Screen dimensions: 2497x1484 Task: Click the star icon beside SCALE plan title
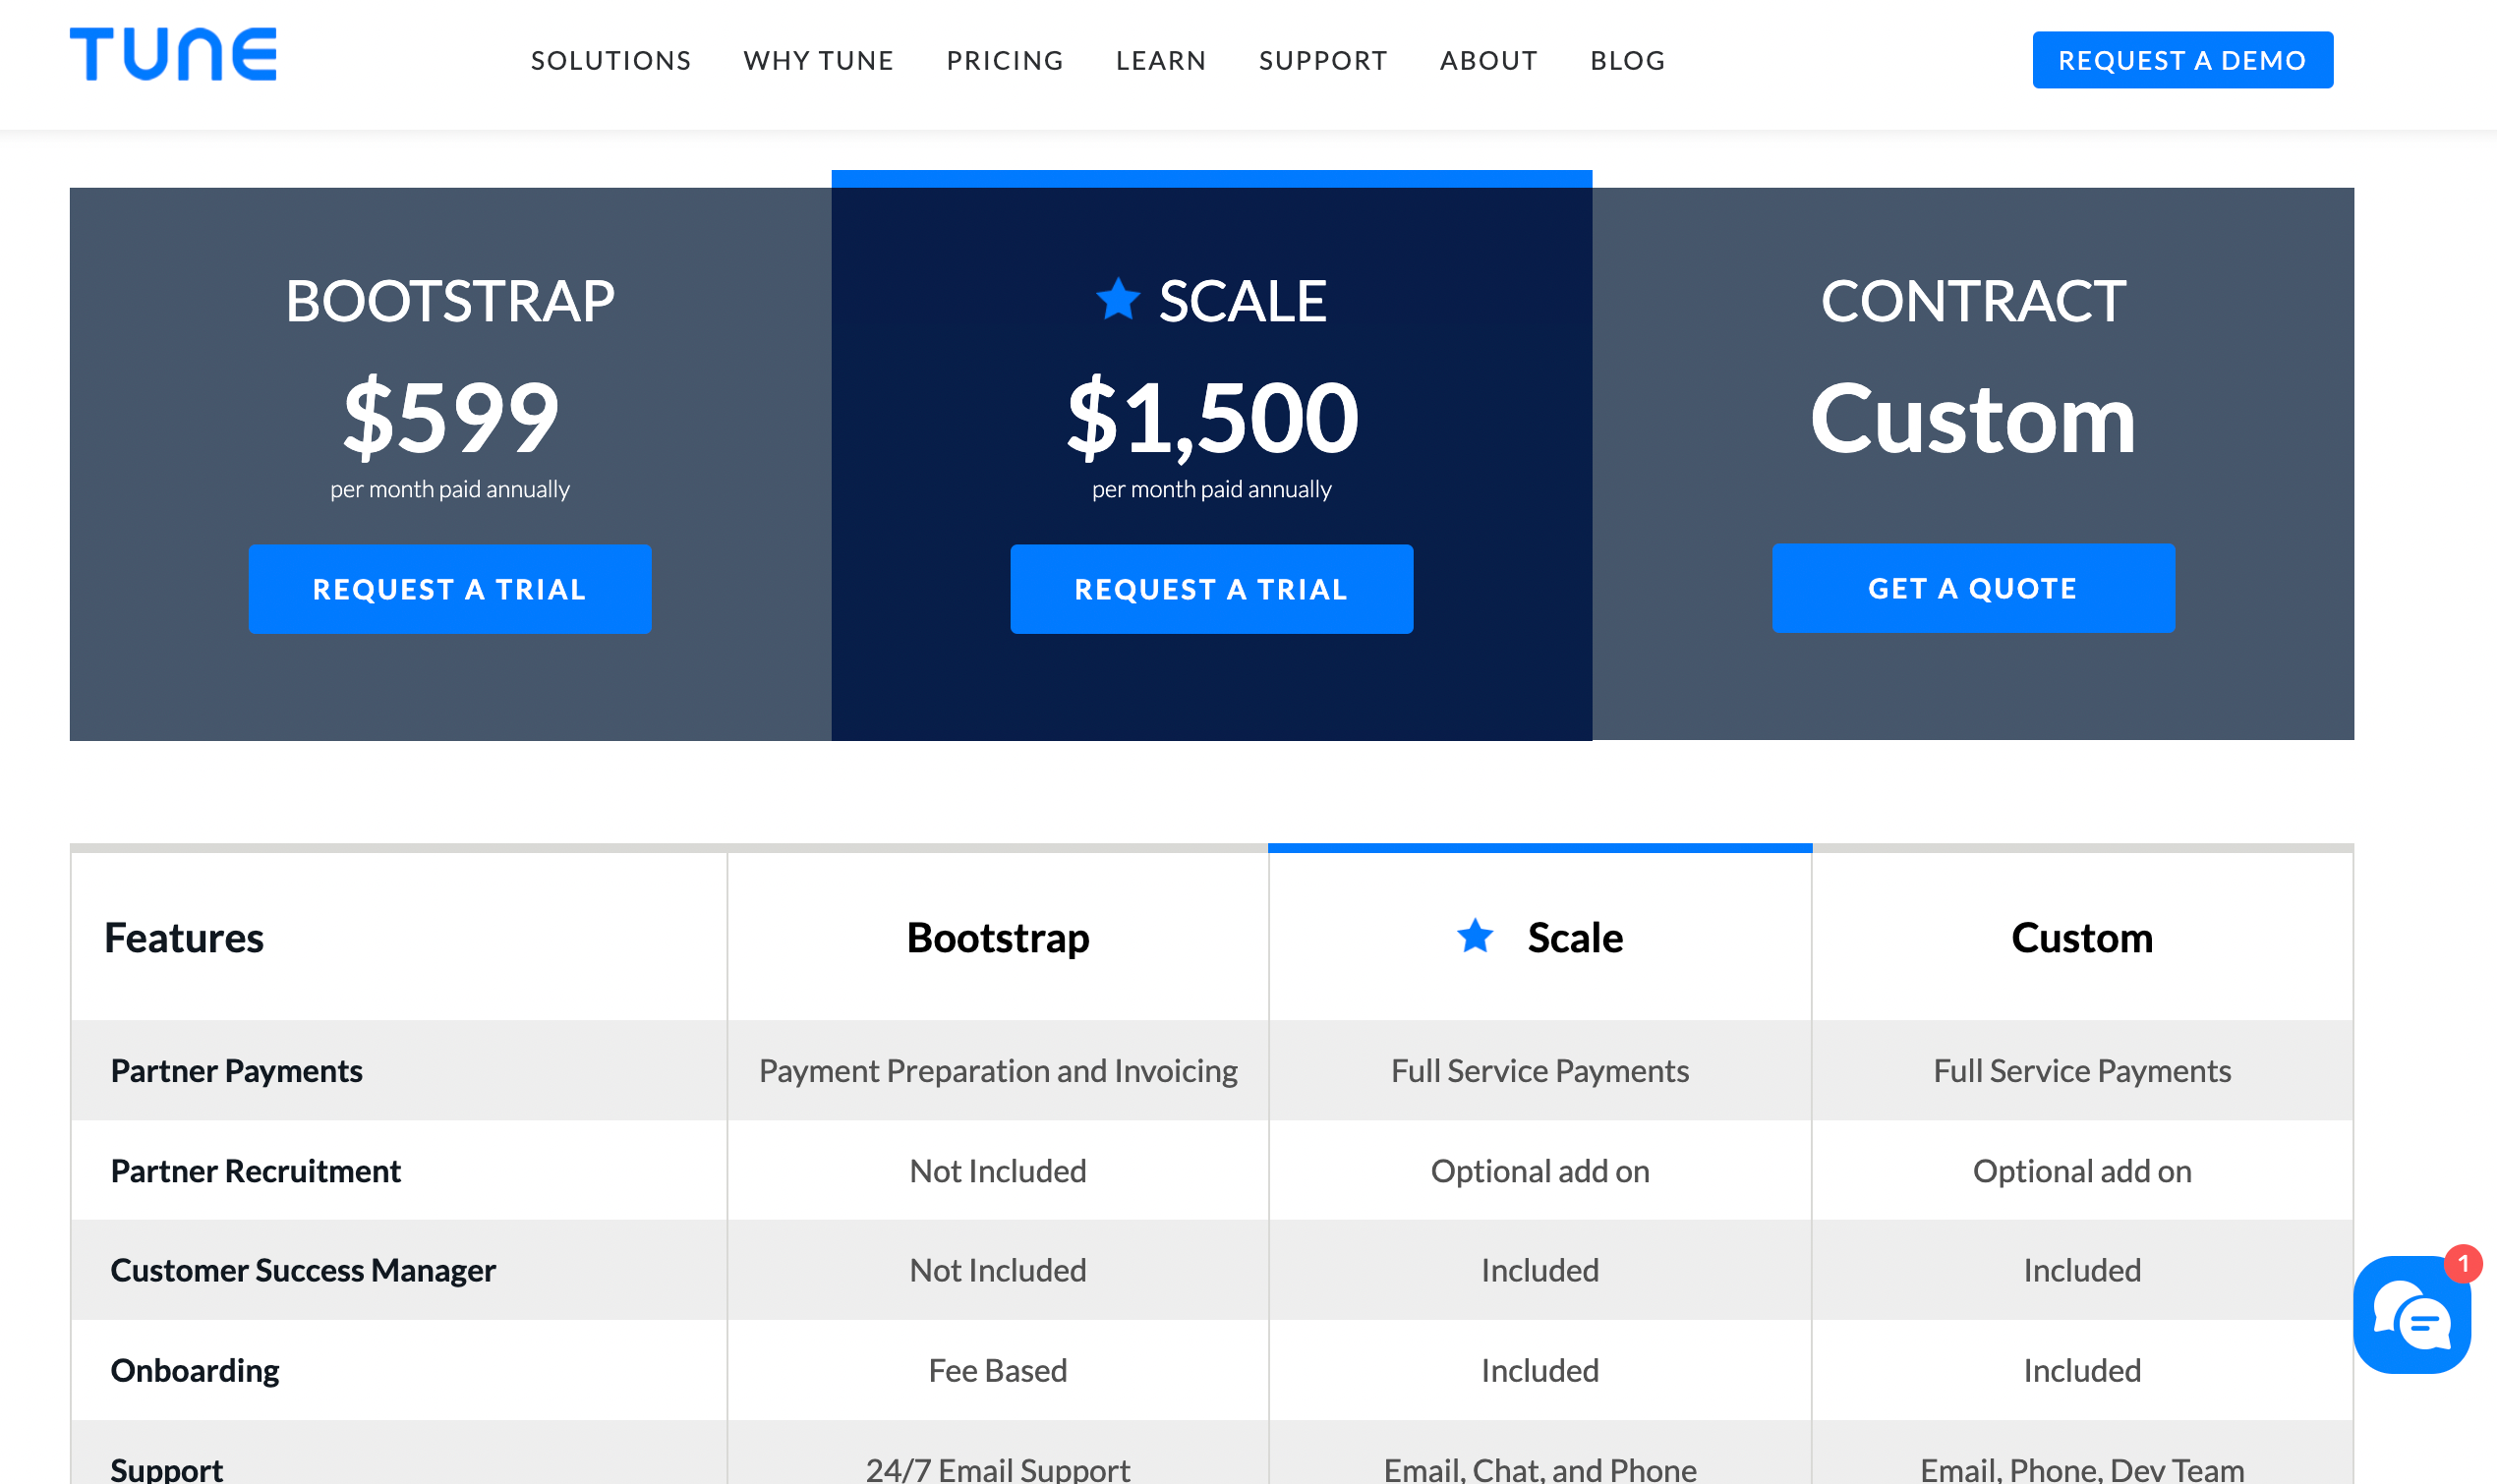pos(1117,299)
